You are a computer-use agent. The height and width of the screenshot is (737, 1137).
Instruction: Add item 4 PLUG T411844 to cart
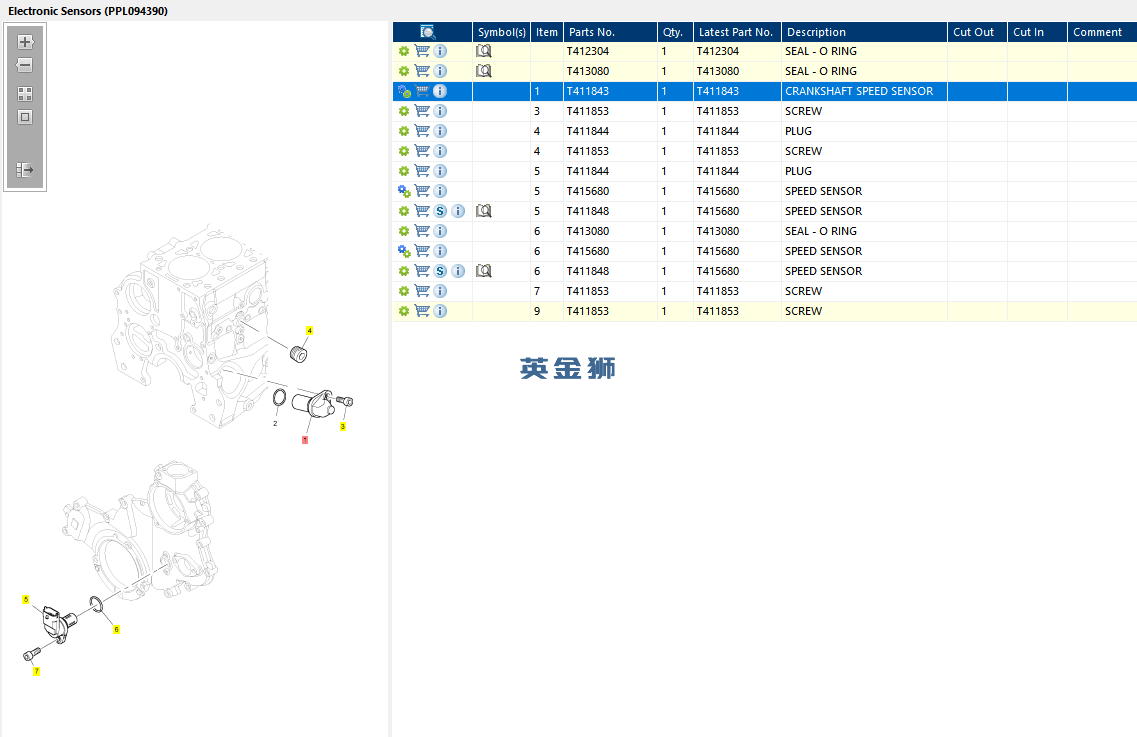click(422, 131)
